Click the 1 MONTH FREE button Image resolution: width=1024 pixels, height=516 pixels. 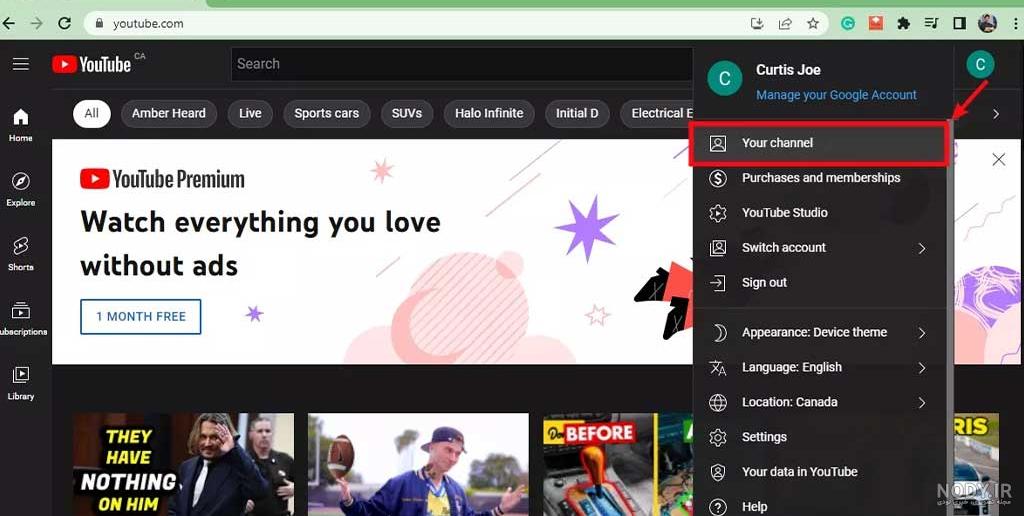pos(140,317)
